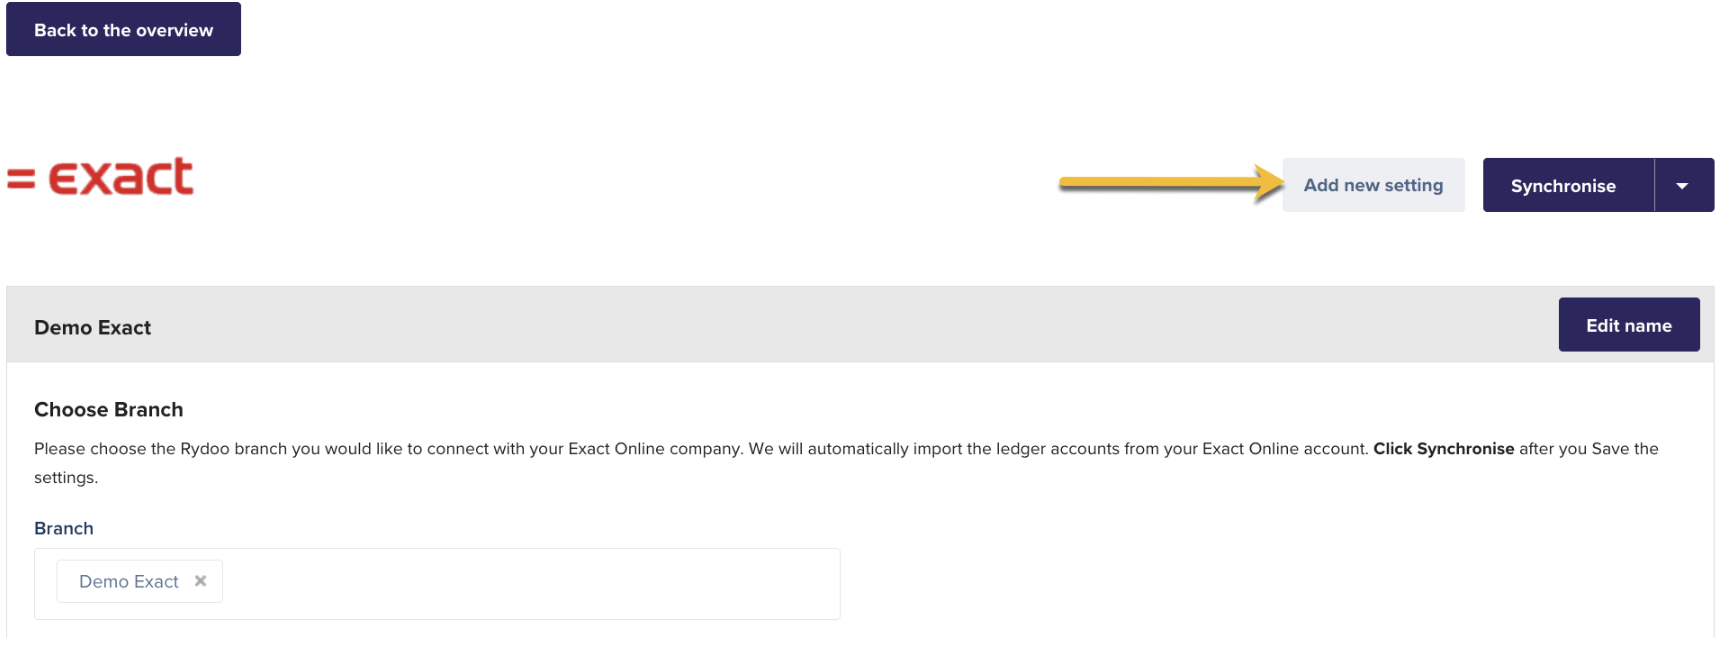Click the grey header bar beside Demo Exact title
Image resolution: width=1728 pixels, height=658 pixels.
click(800, 326)
